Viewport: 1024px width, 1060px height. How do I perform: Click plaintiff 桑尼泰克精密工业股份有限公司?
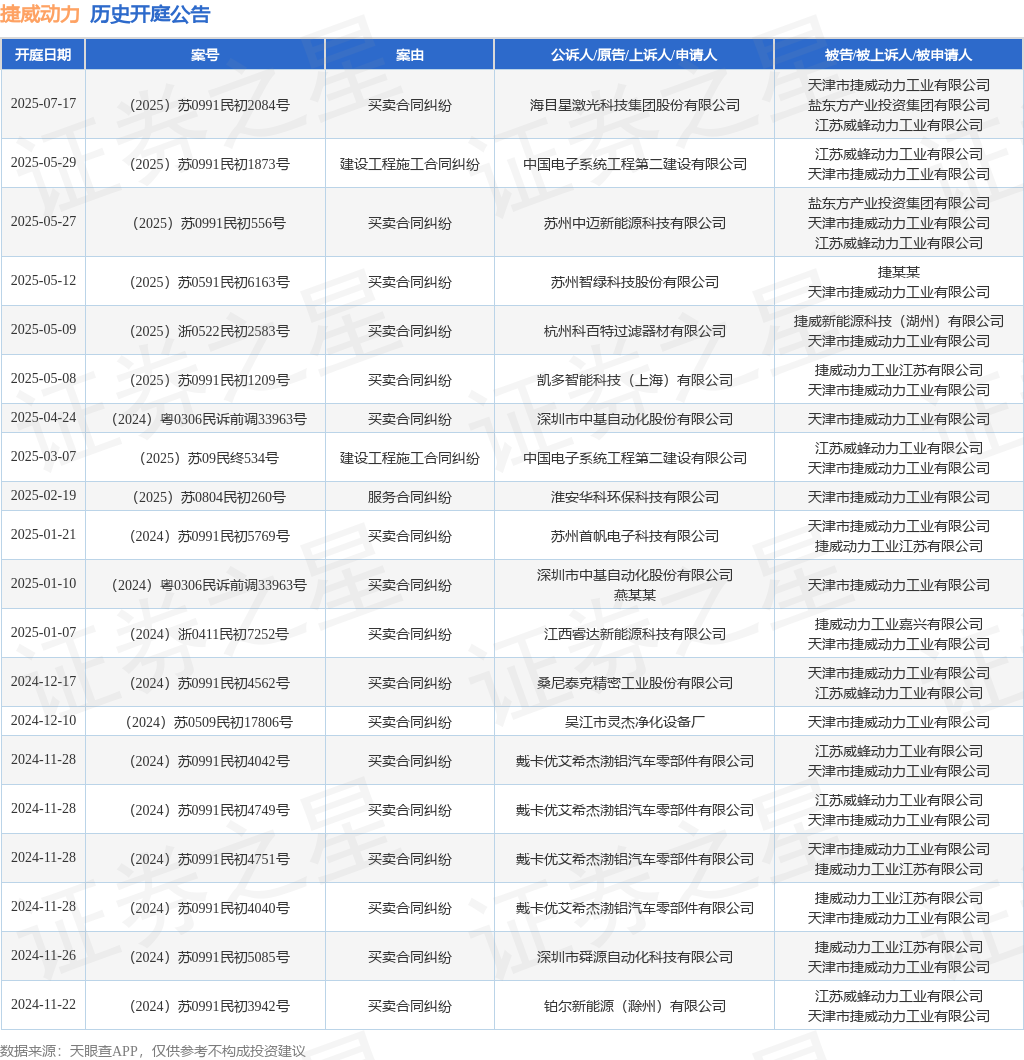tap(634, 683)
